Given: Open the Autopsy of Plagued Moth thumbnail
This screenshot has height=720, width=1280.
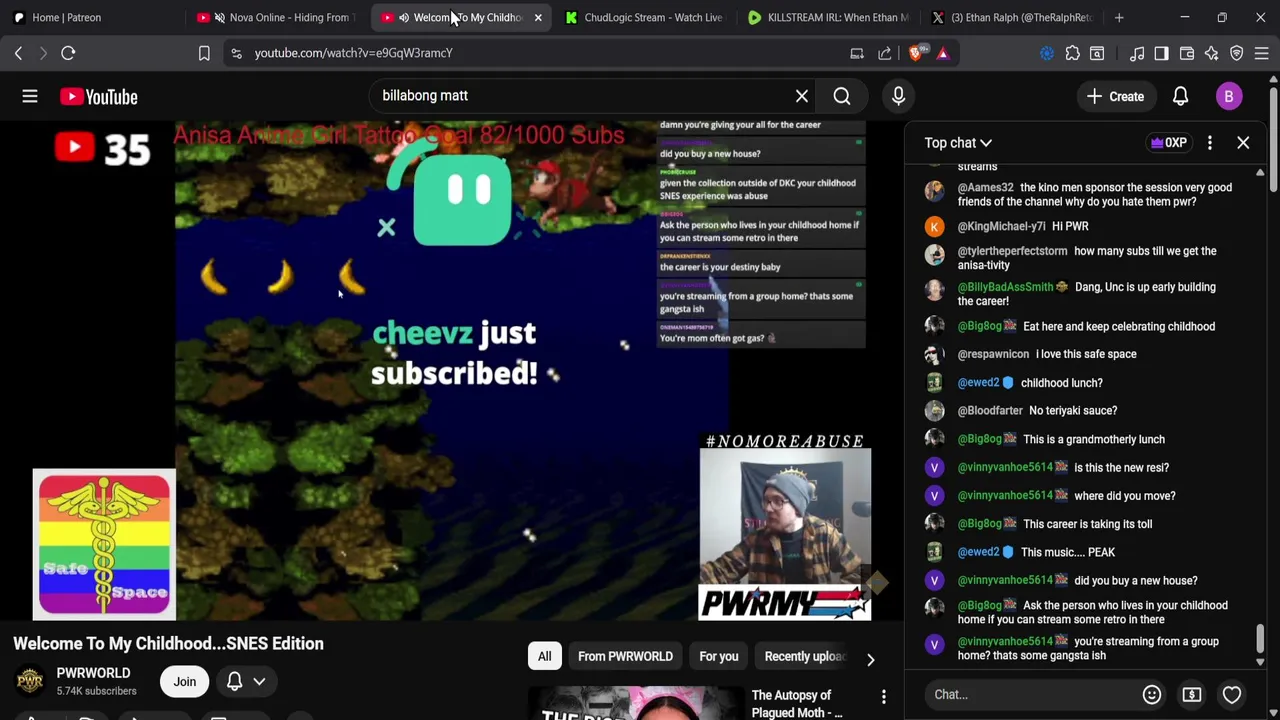Looking at the screenshot, I should (636, 704).
